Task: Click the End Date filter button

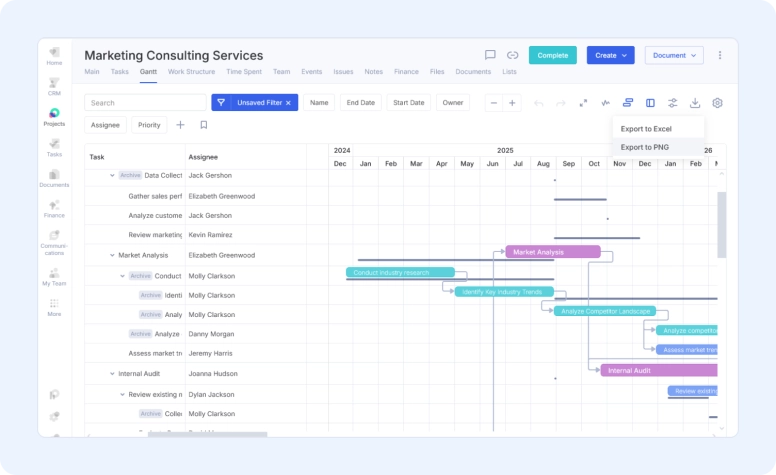Action: 361,103
